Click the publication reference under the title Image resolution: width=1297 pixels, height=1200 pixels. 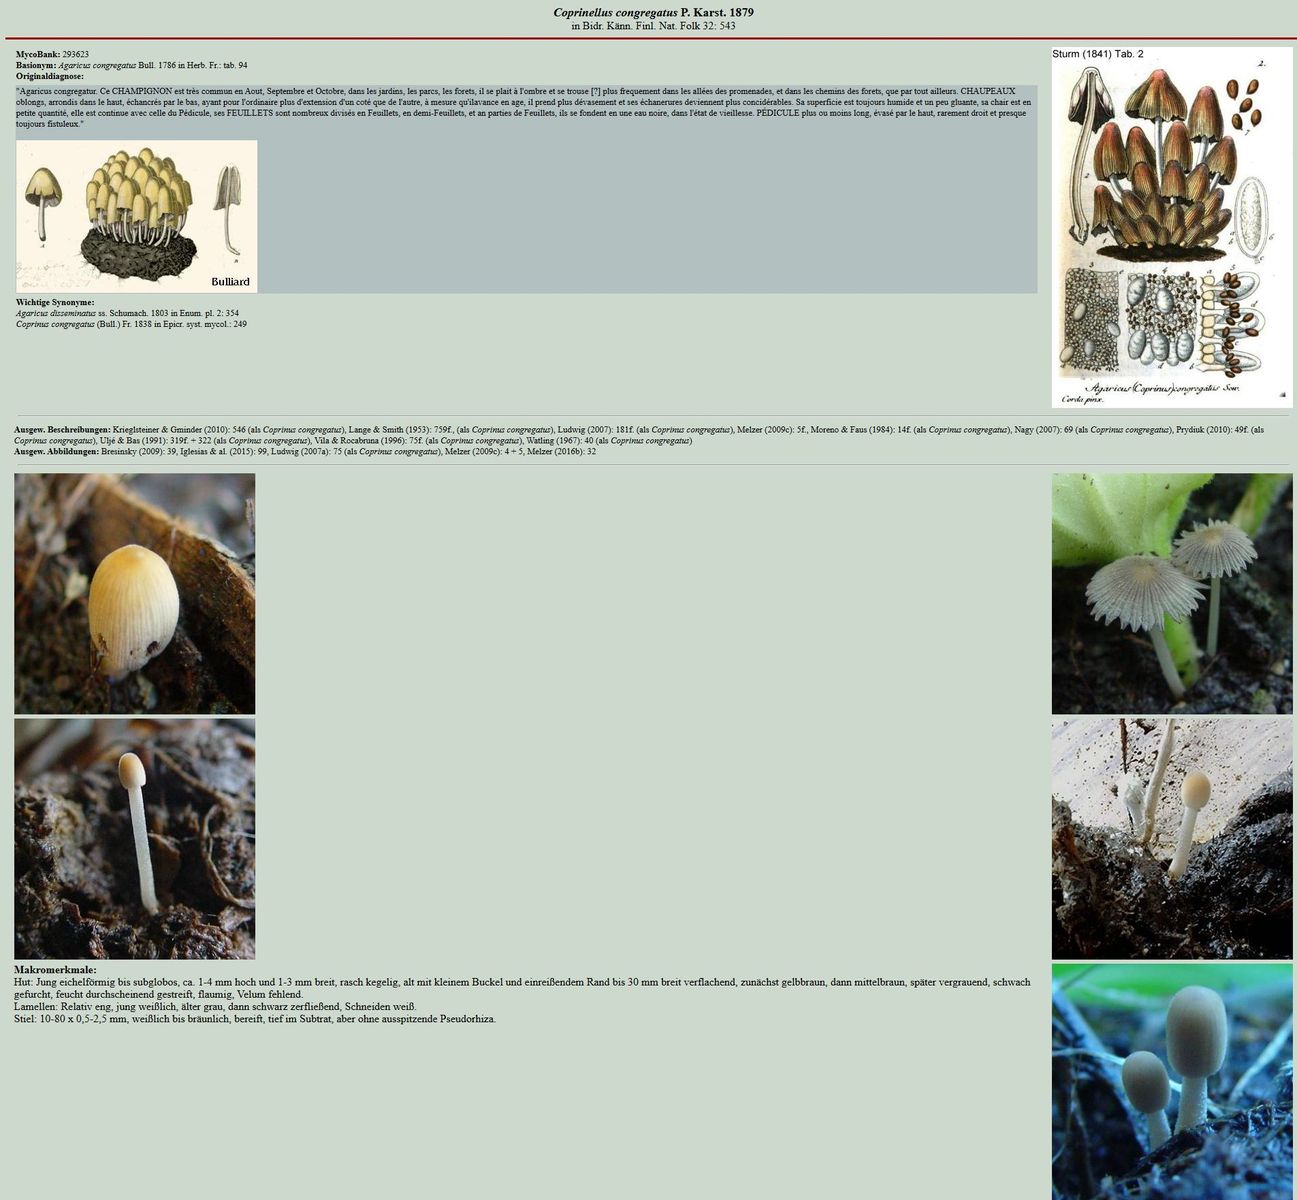pyautogui.click(x=653, y=26)
